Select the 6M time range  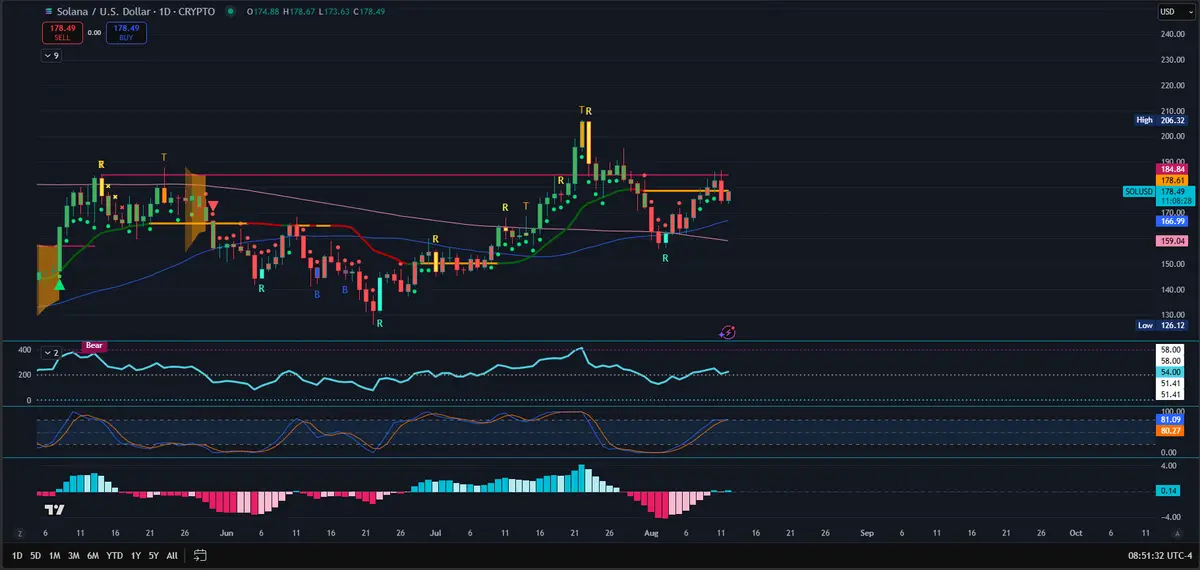pos(93,554)
